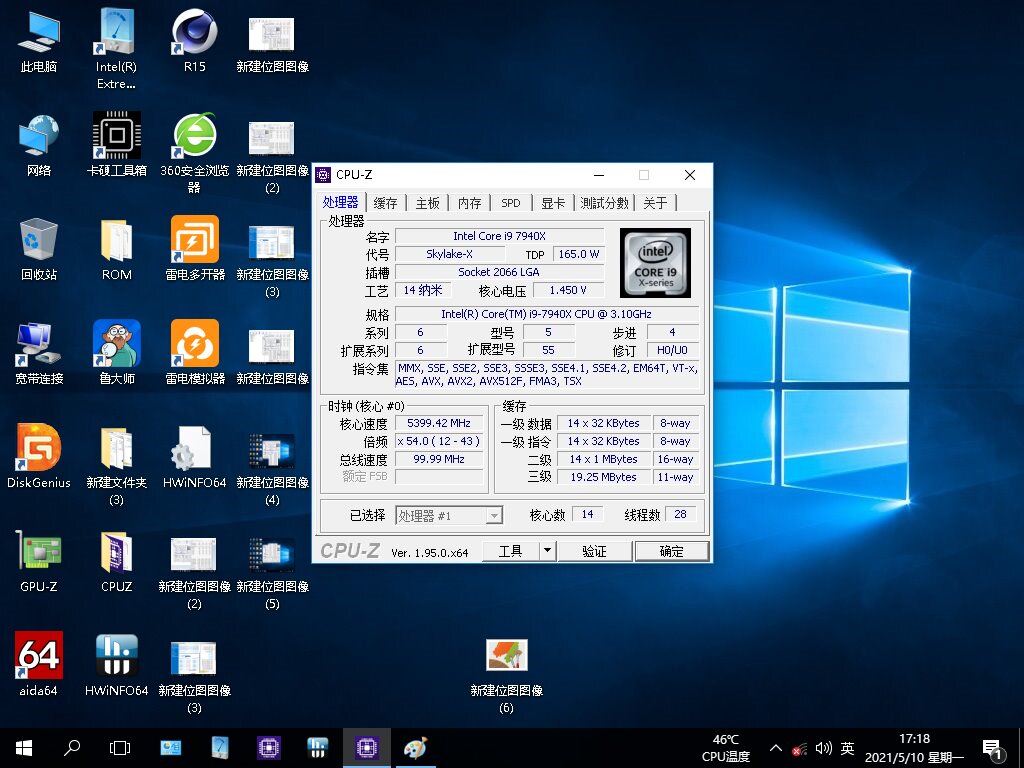Open the 卡硬工具箱 desktop shortcut
The image size is (1024, 768).
point(116,145)
